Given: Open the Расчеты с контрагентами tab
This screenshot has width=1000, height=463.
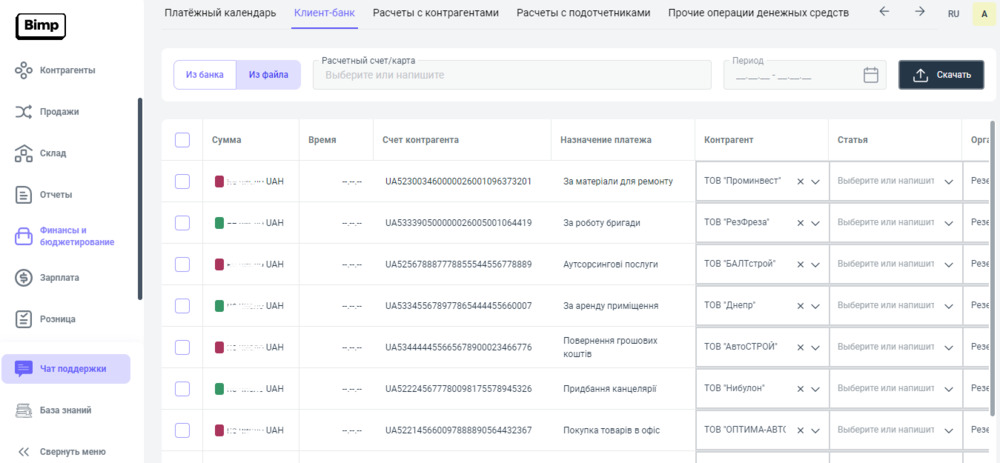Looking at the screenshot, I should pos(435,13).
